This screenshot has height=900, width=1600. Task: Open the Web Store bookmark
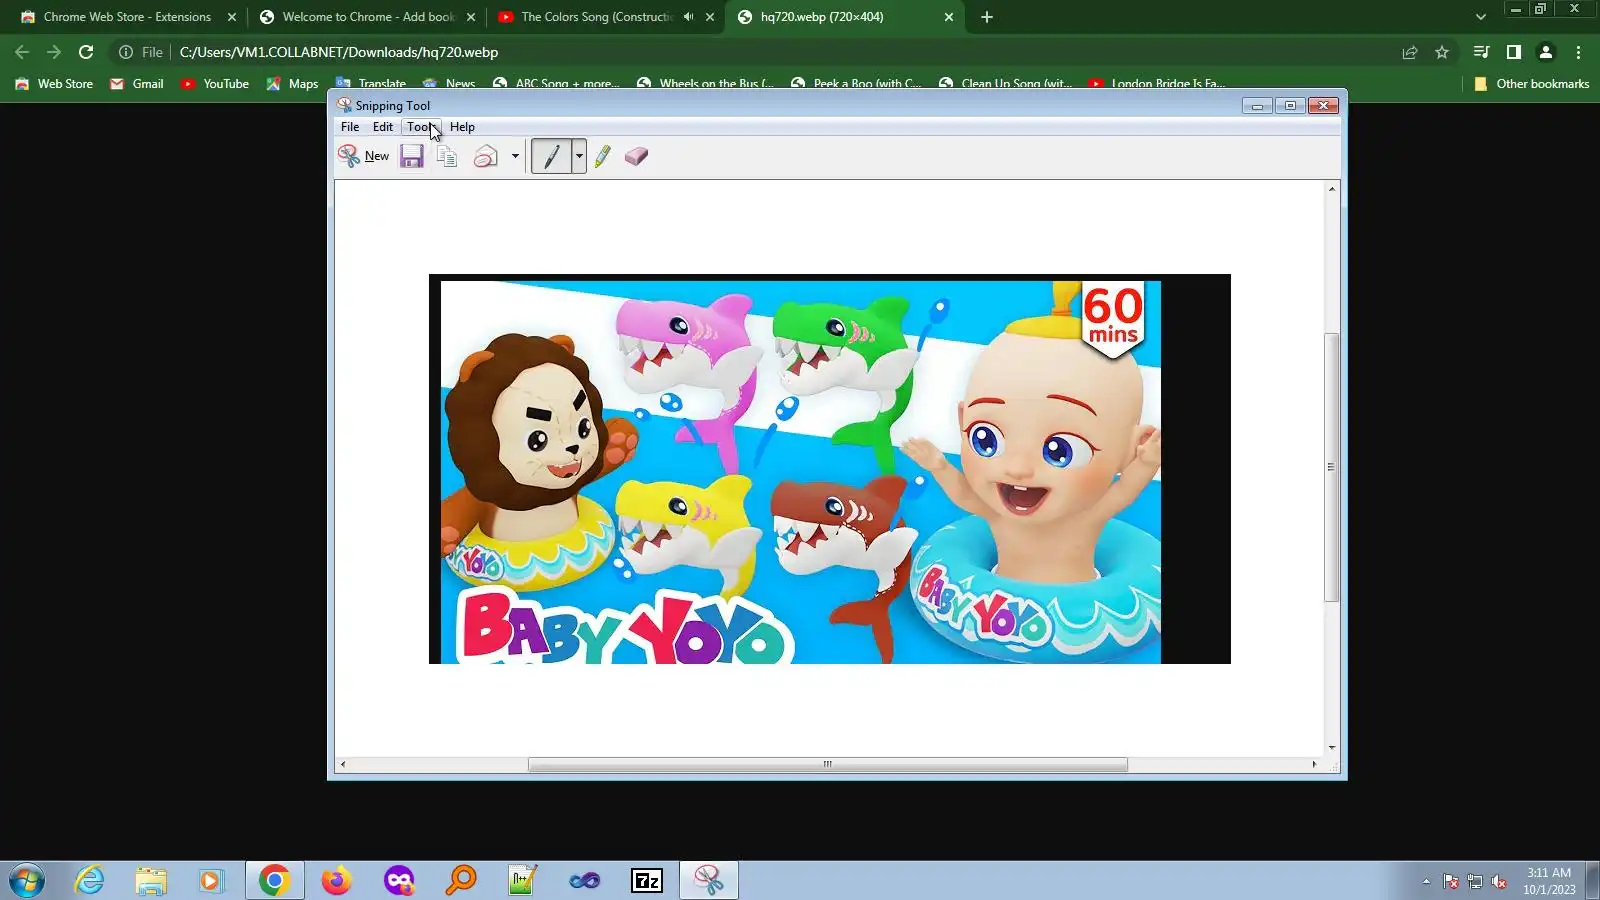point(54,84)
